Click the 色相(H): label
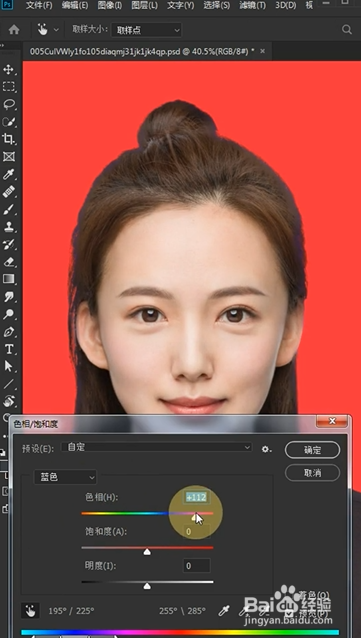361x638 pixels. [x=101, y=497]
